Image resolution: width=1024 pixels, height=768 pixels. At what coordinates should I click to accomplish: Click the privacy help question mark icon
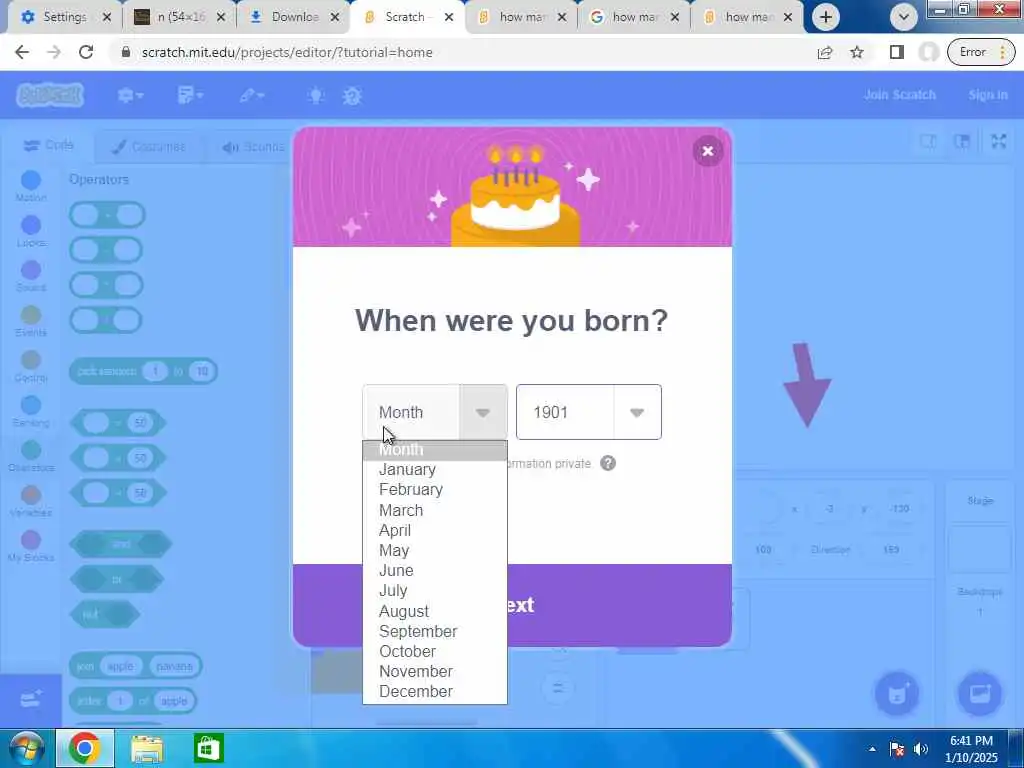click(x=608, y=463)
